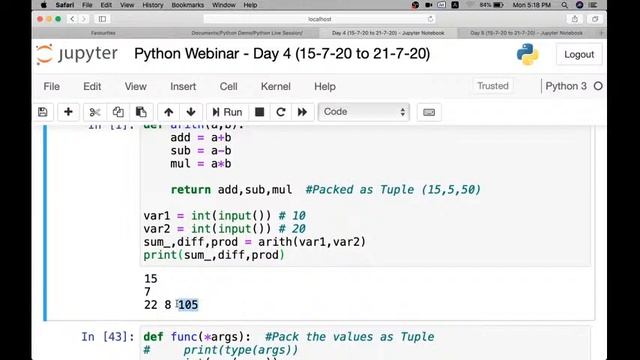This screenshot has height=360, width=640.
Task: Click the return statement line in the cell
Action: [x=326, y=190]
